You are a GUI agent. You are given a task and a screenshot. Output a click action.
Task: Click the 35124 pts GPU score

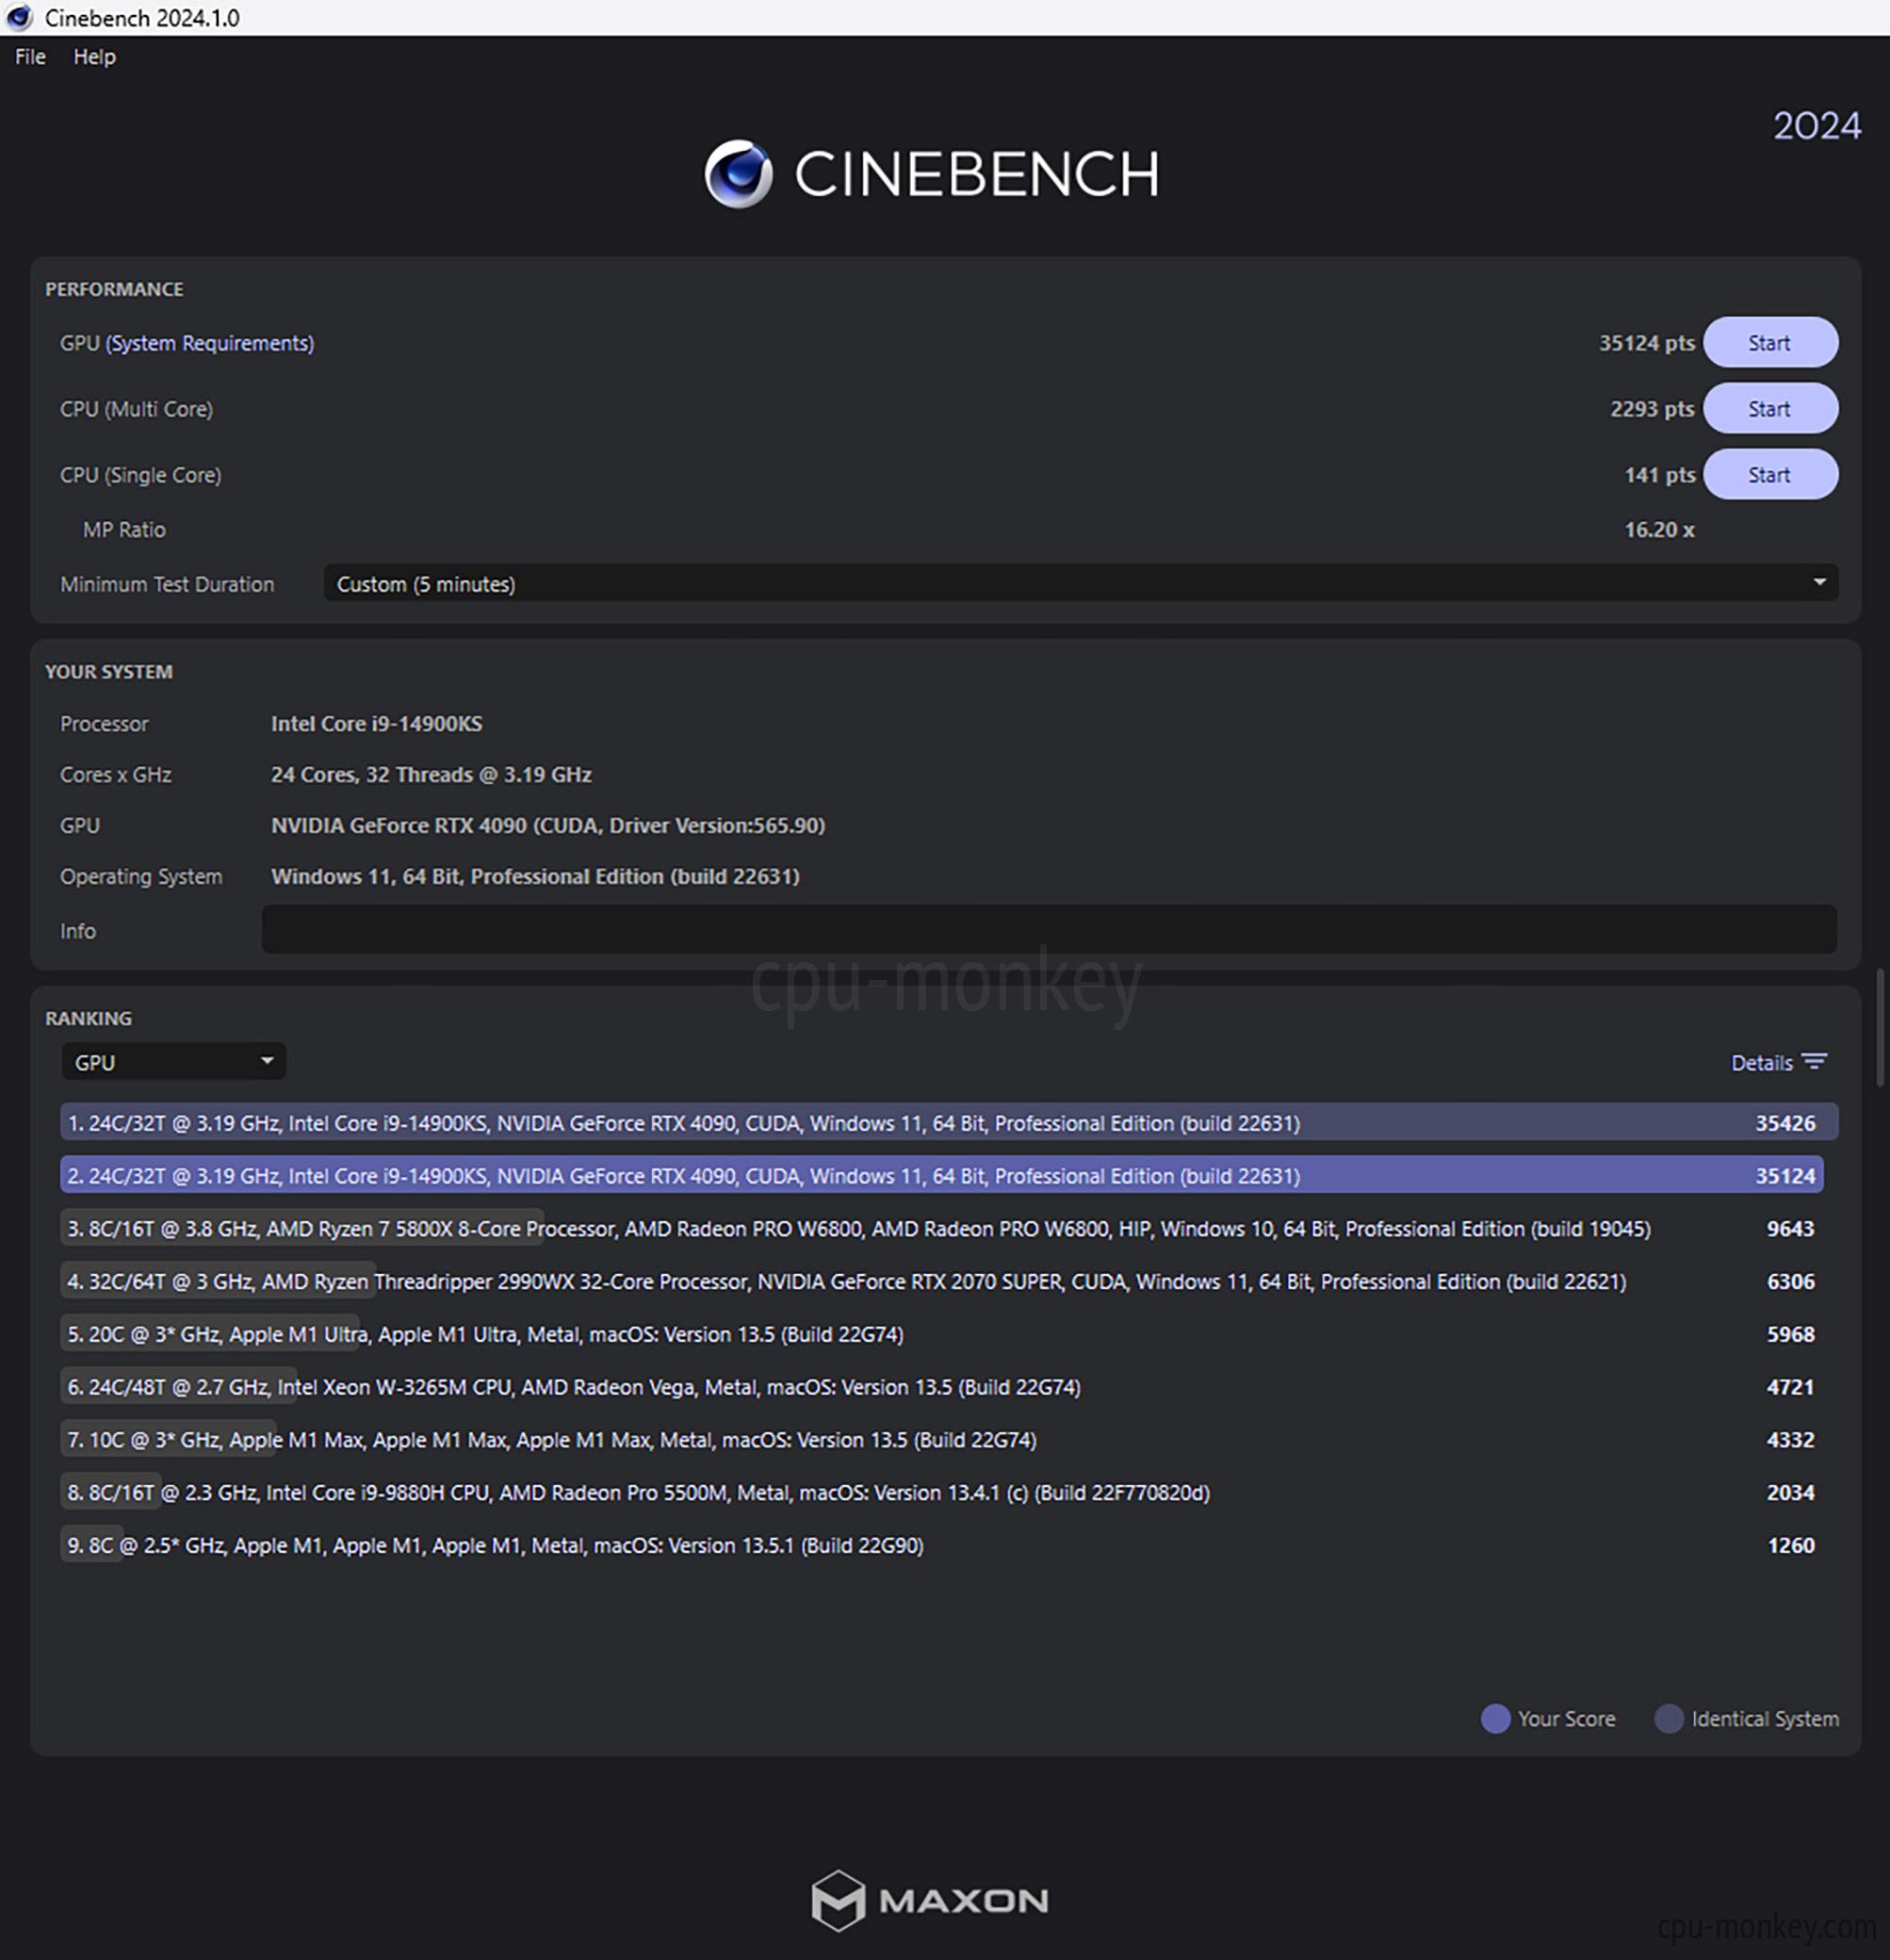(1646, 343)
